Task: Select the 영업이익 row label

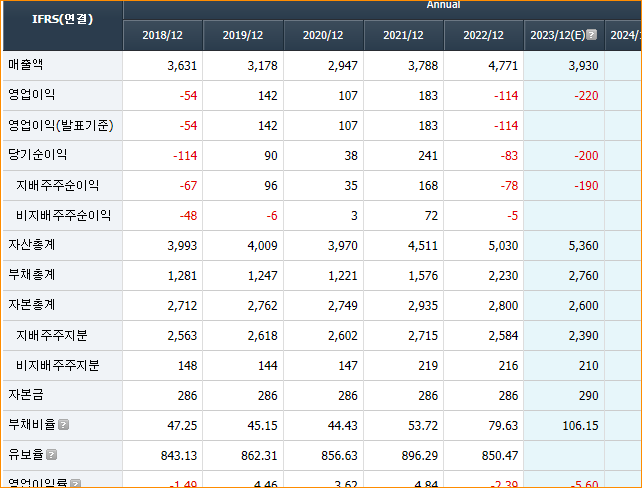Action: tap(32, 94)
